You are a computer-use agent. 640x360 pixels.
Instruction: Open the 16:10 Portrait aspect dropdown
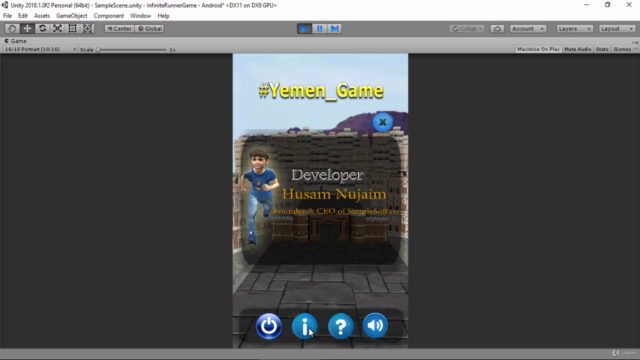coord(40,49)
